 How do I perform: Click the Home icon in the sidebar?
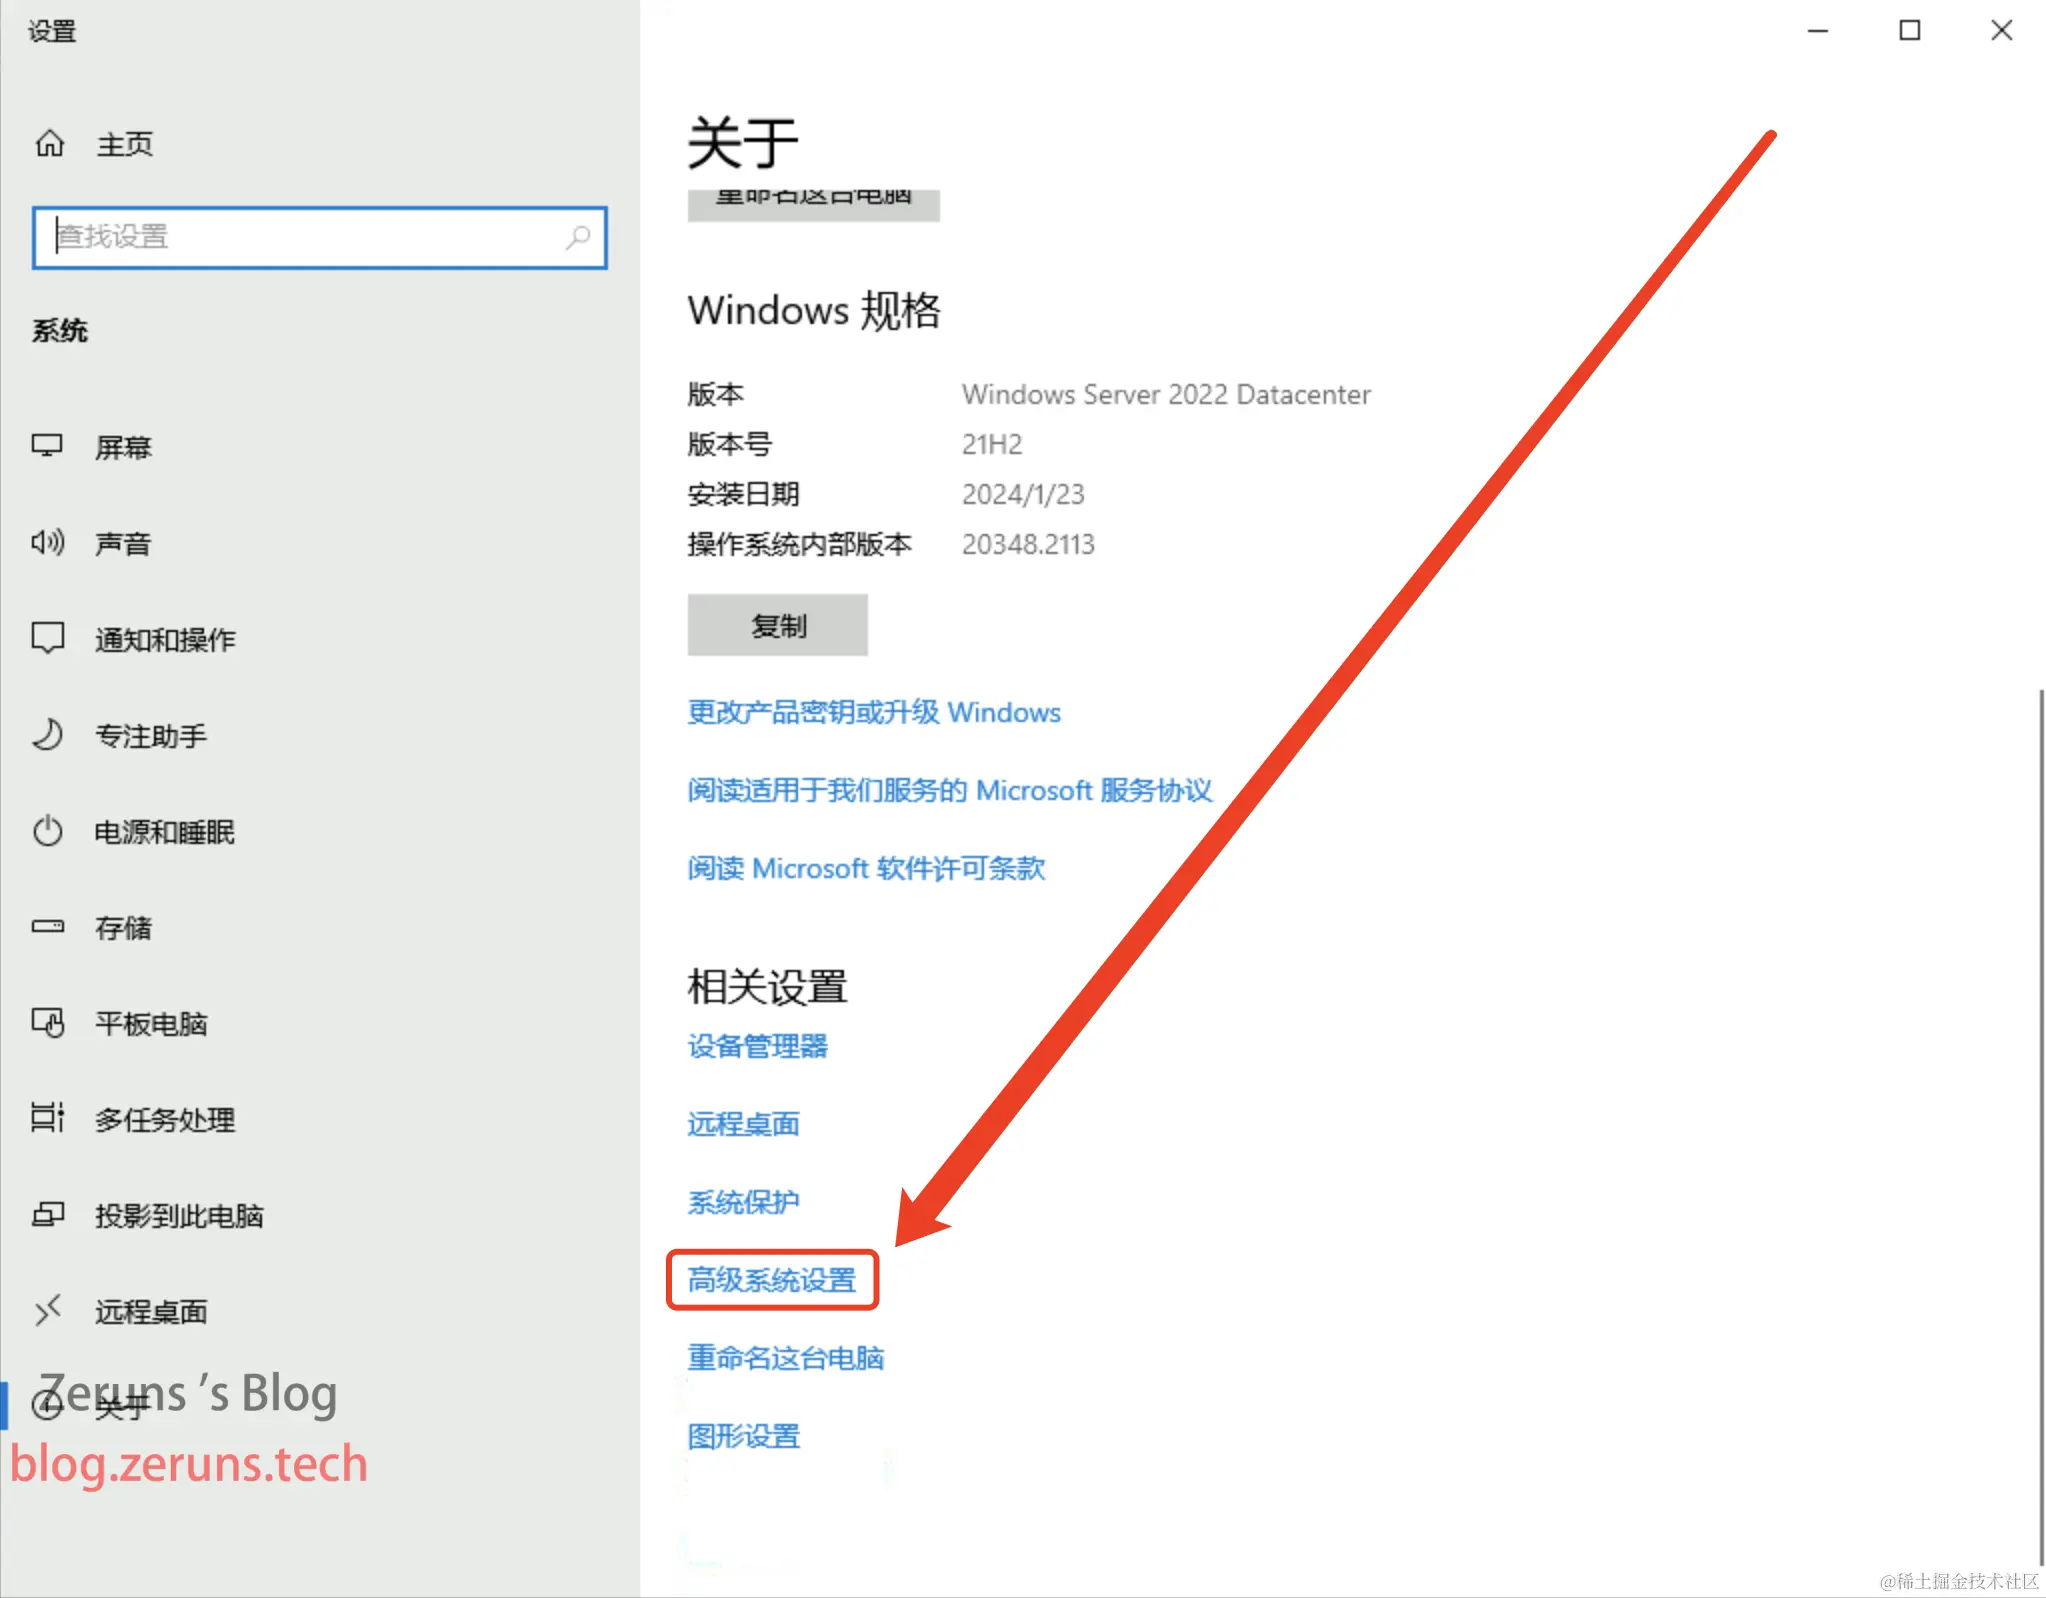click(x=50, y=144)
